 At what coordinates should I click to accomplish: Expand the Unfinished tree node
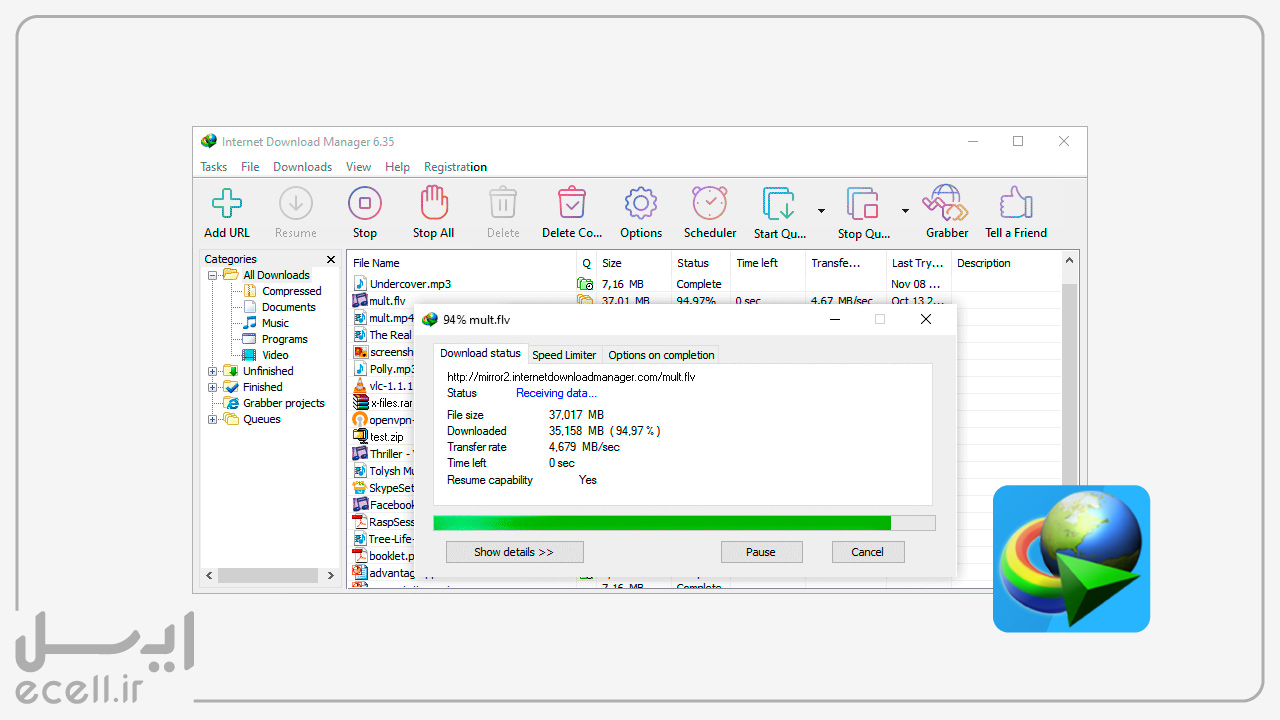[212, 371]
